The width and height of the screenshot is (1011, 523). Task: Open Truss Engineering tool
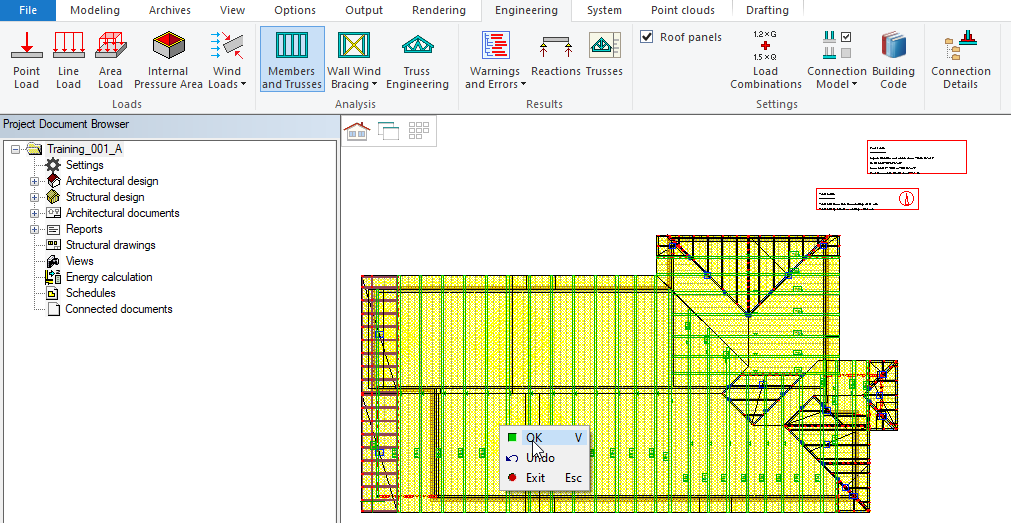(x=417, y=60)
